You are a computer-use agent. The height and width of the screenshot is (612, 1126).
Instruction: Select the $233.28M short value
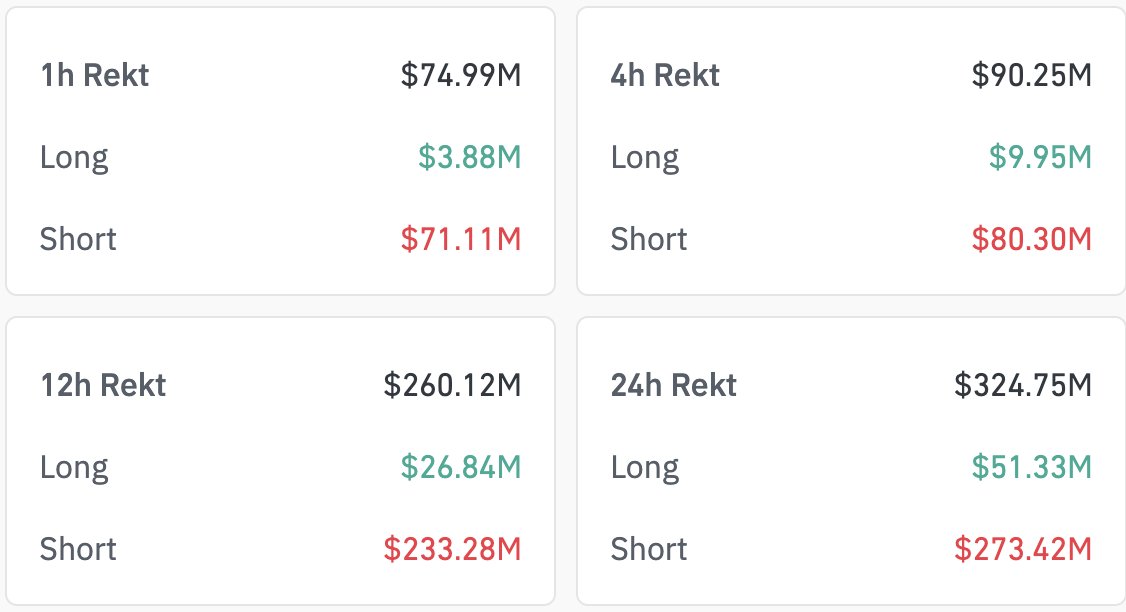coord(452,549)
